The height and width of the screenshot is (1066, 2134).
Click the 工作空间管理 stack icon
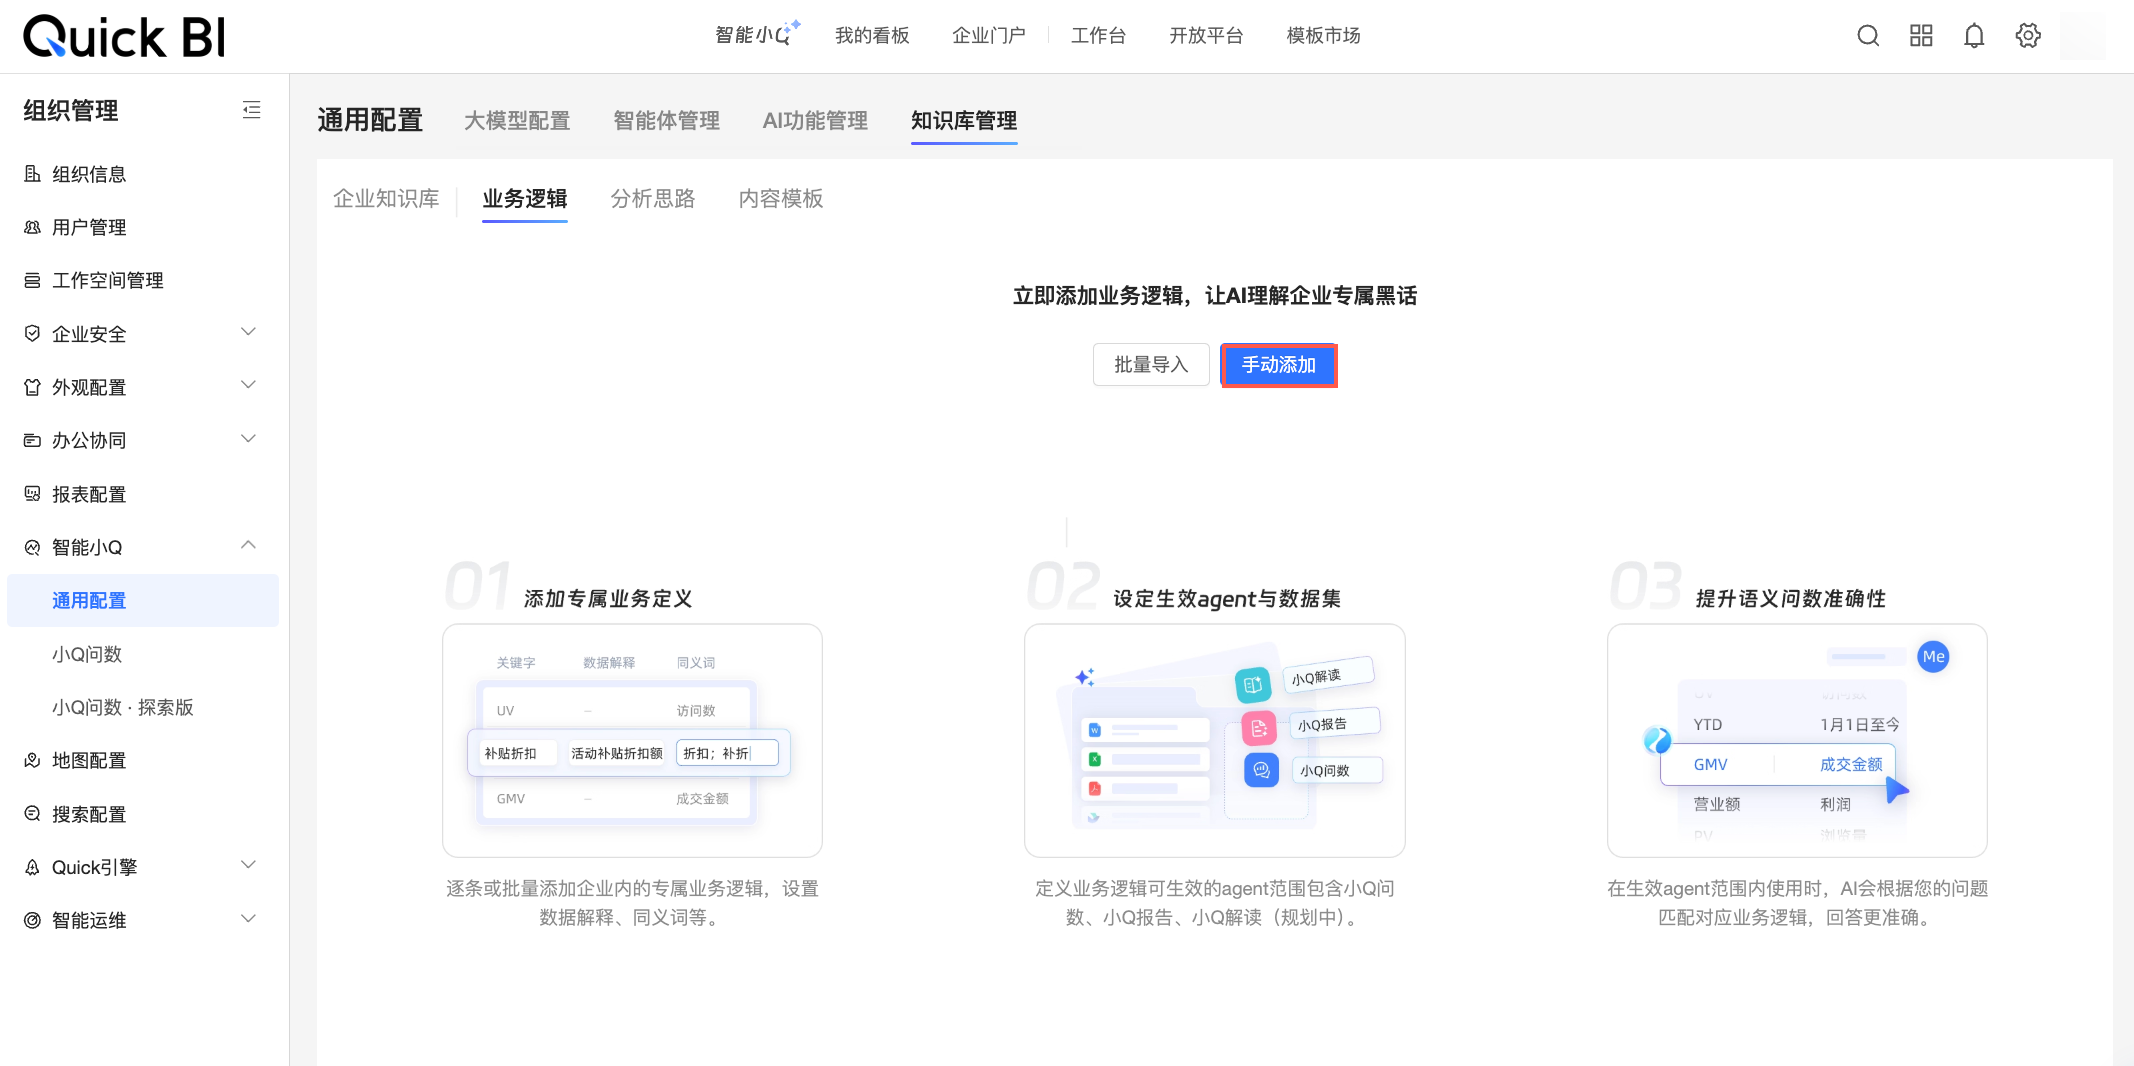pyautogui.click(x=32, y=280)
